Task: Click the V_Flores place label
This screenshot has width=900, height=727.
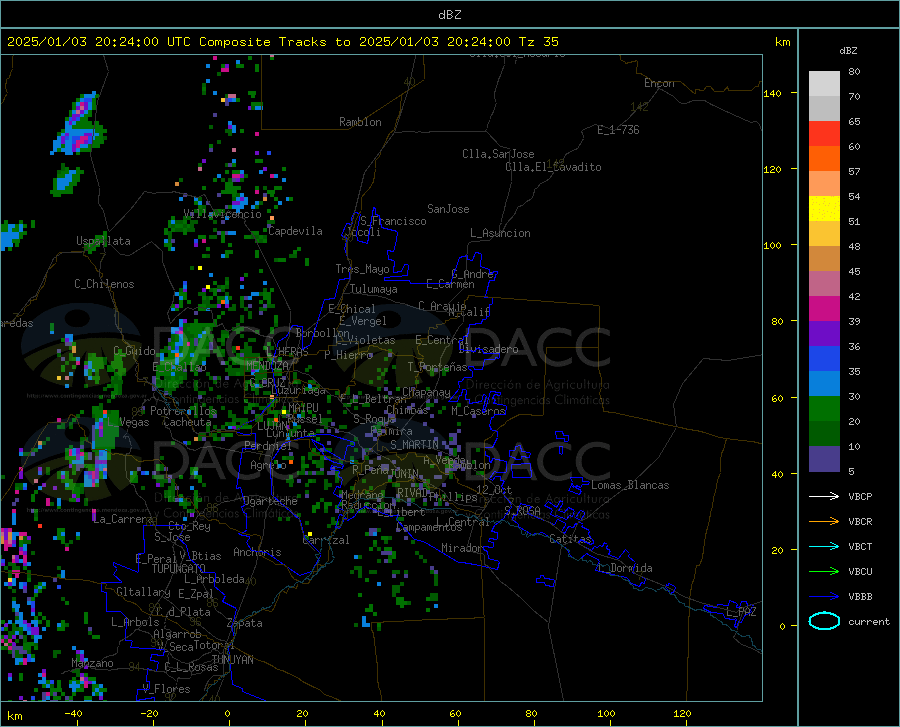Action: tap(166, 689)
